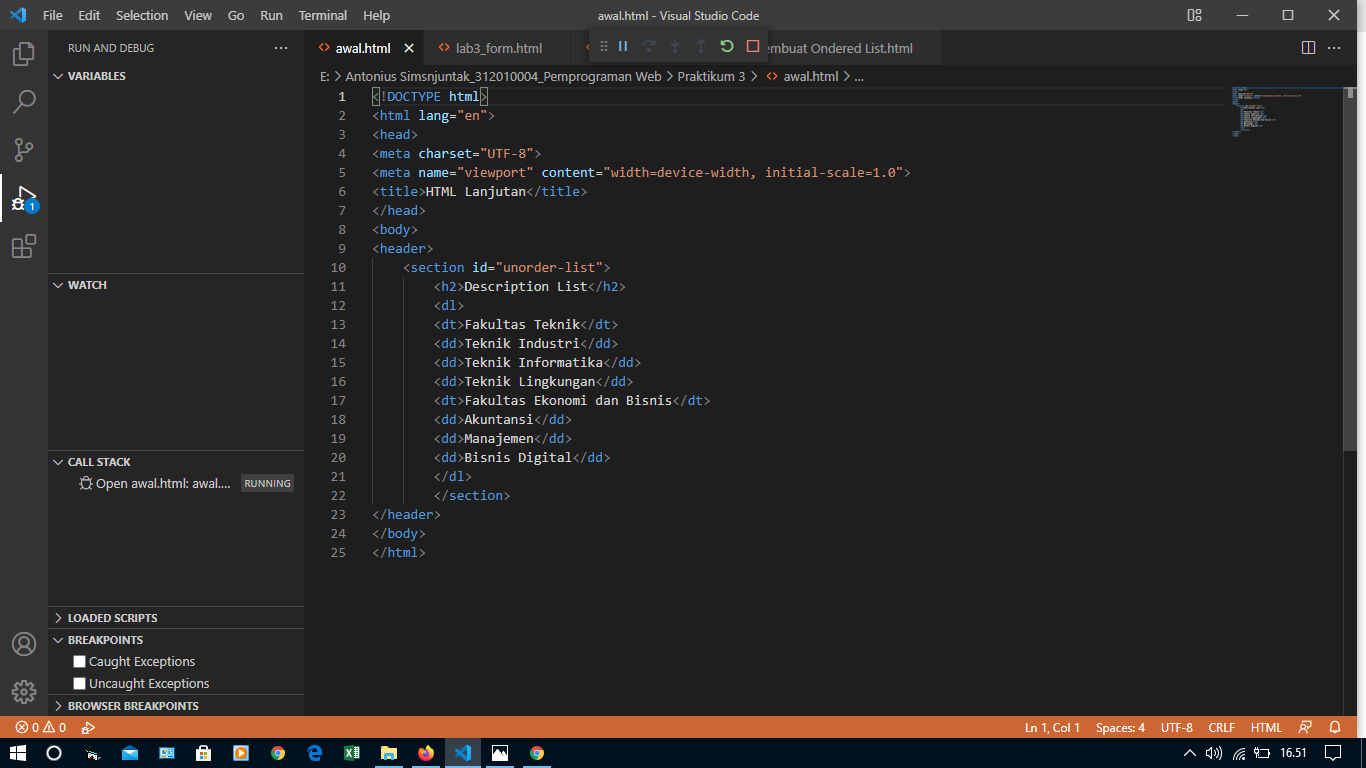Viewport: 1366px width, 768px height.
Task: Enable the Caught Exceptions breakpoint
Action: [x=79, y=661]
